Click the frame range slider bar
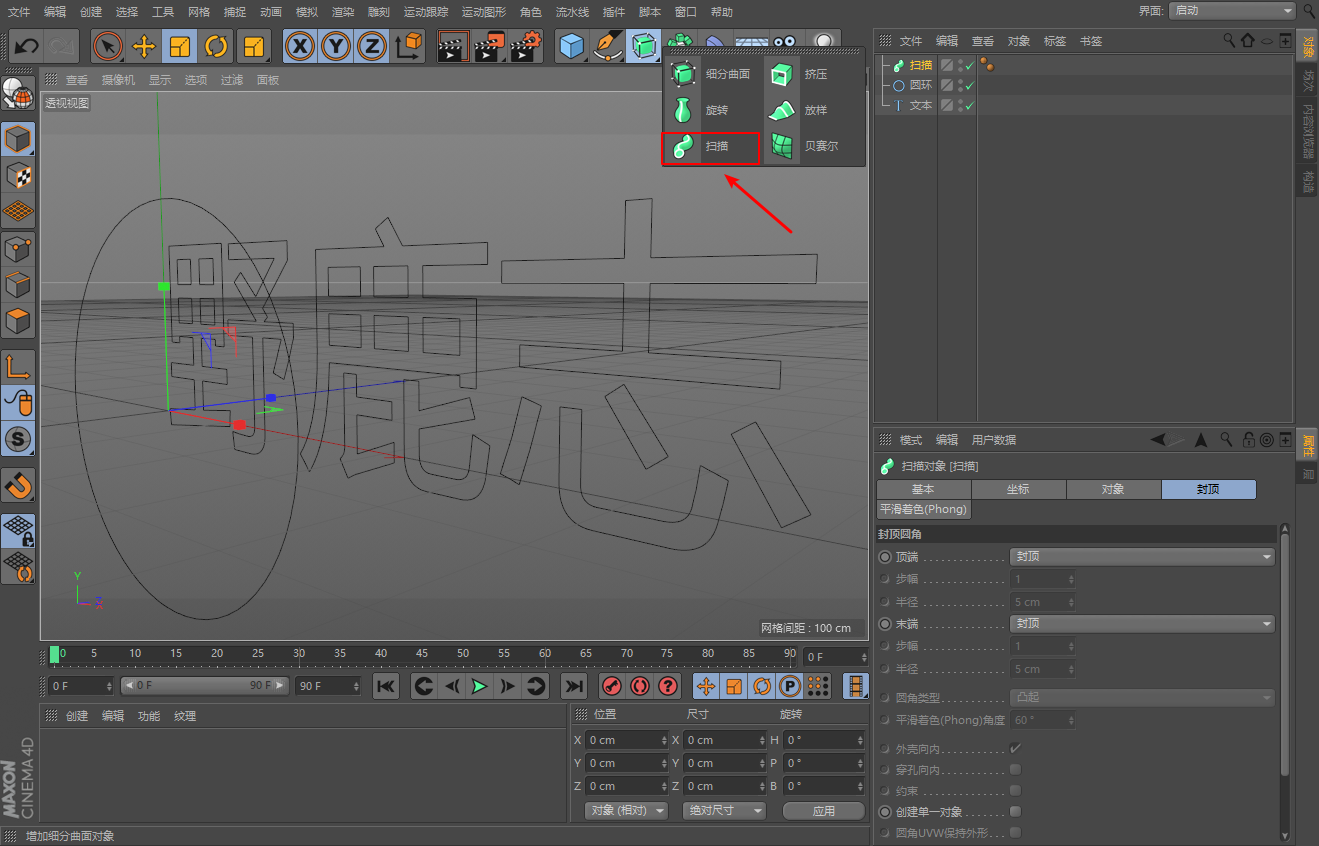 (205, 686)
